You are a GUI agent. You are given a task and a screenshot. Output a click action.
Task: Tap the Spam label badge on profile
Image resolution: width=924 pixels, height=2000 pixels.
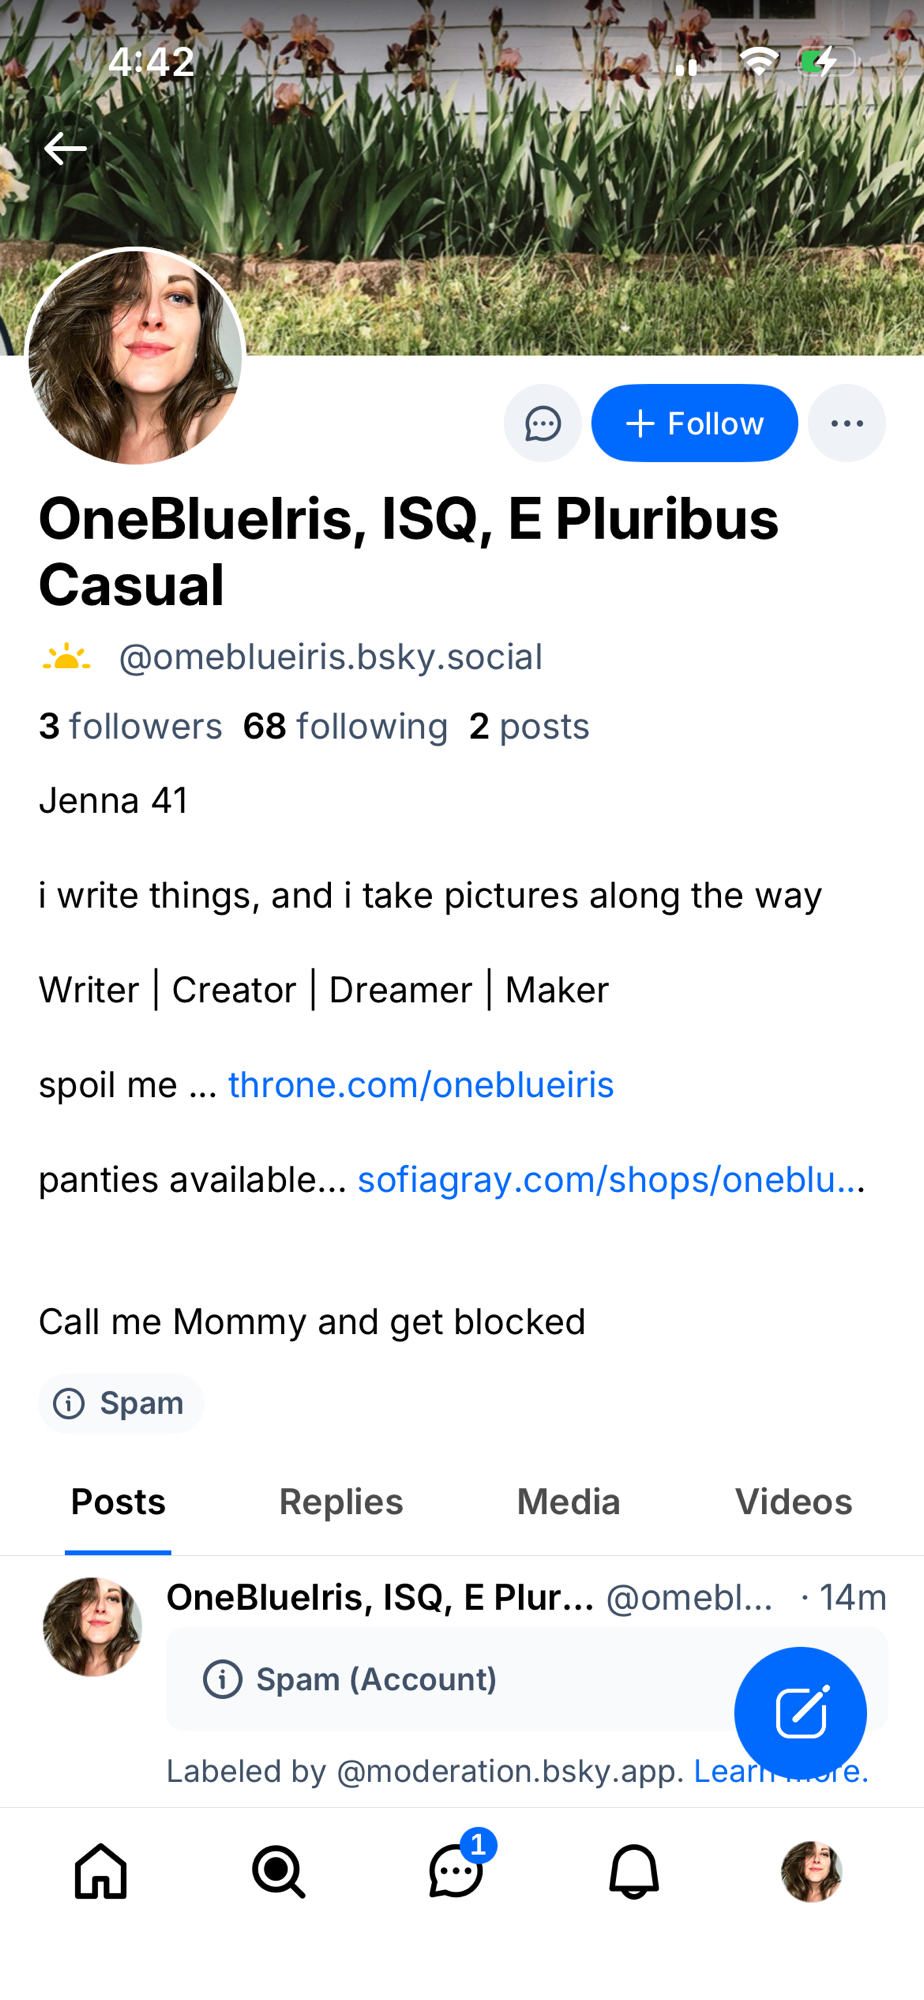121,1403
